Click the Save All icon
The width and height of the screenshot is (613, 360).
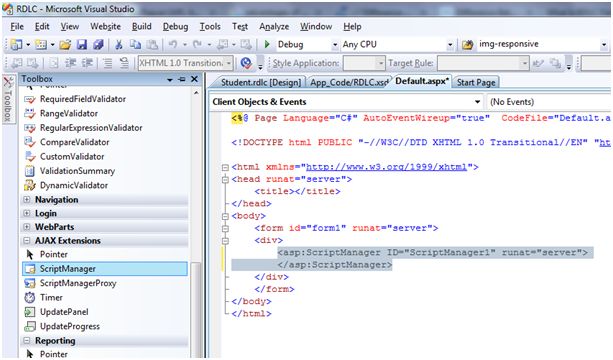pyautogui.click(x=98, y=45)
